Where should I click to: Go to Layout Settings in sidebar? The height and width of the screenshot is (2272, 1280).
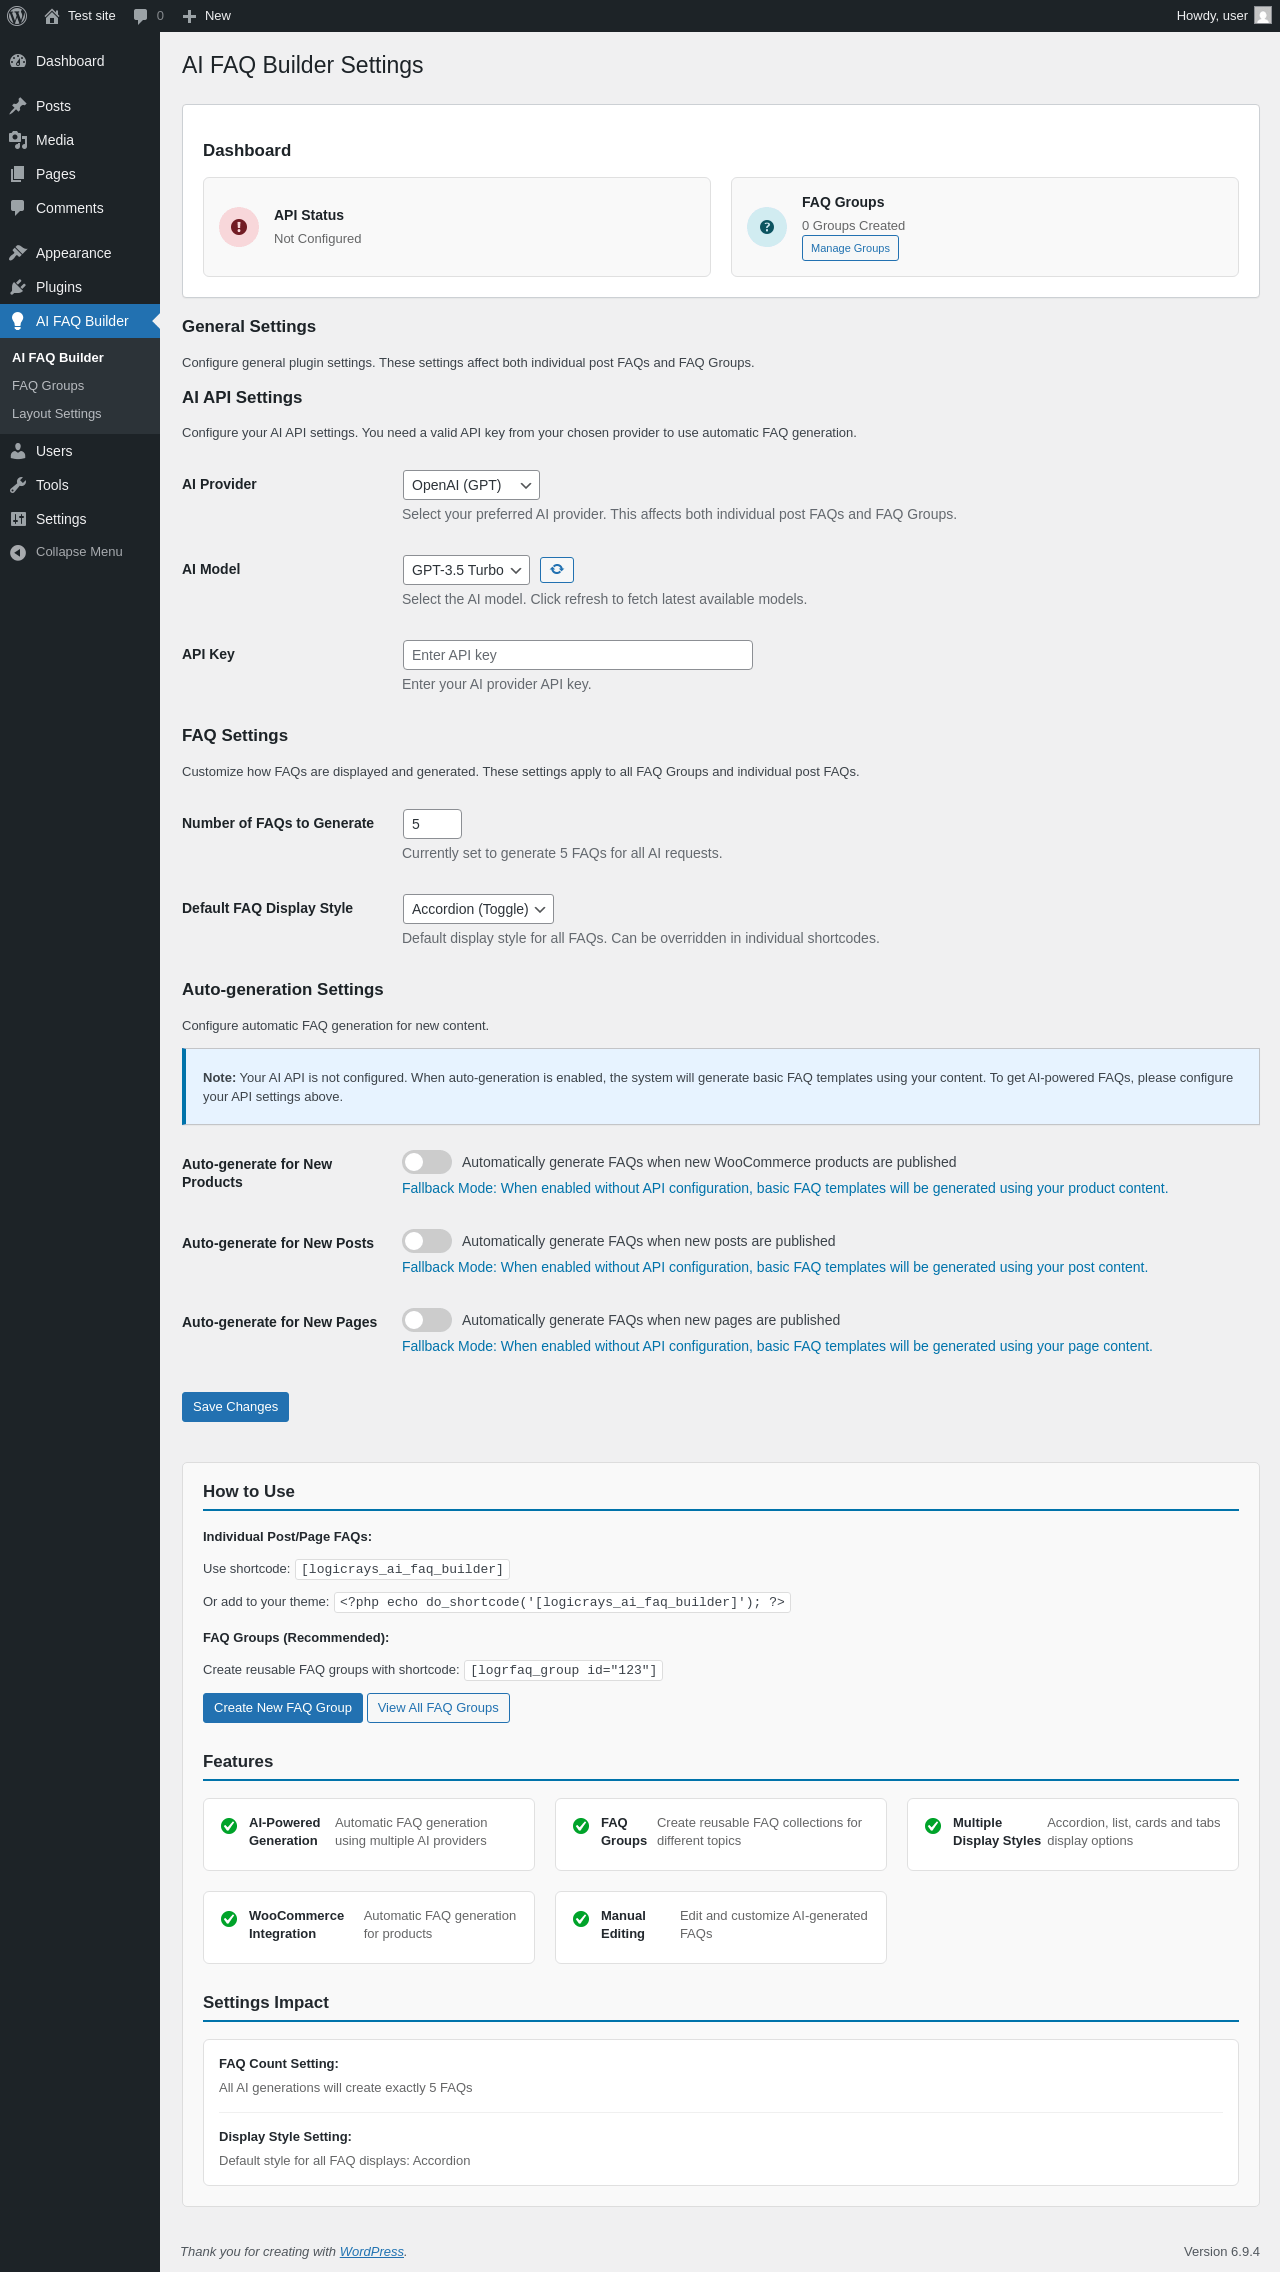point(57,414)
